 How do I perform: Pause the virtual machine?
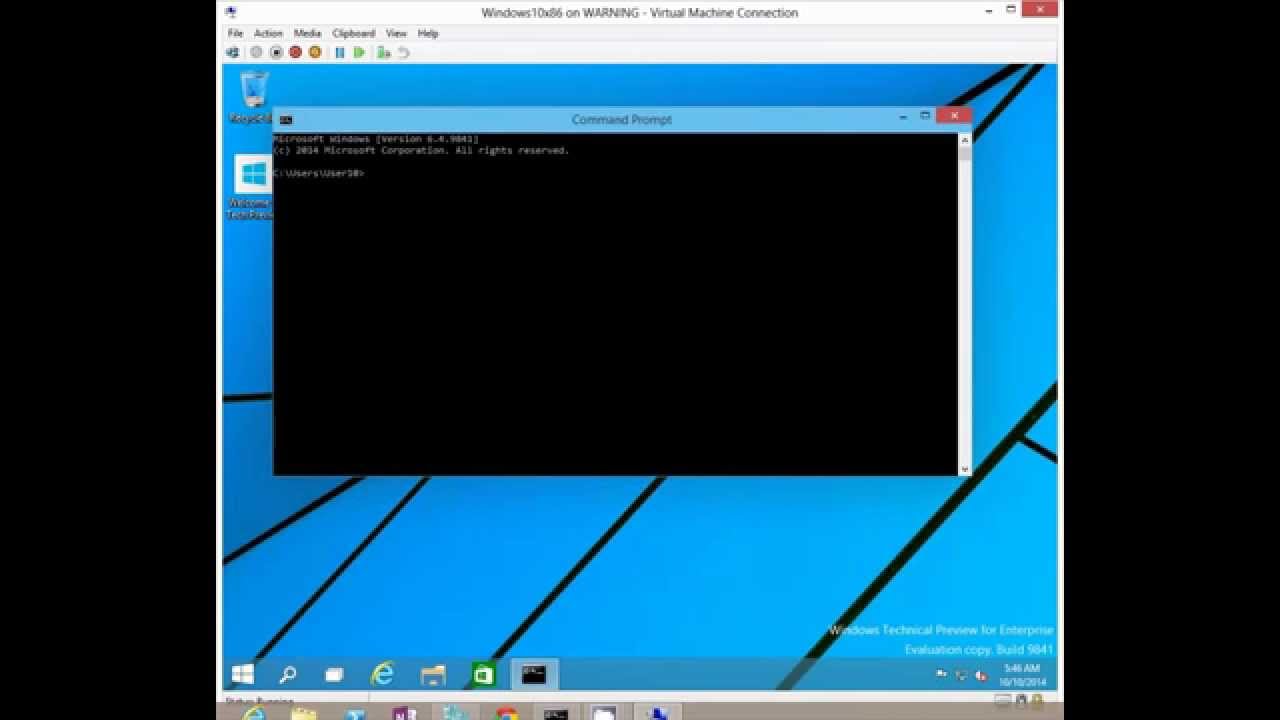click(340, 52)
